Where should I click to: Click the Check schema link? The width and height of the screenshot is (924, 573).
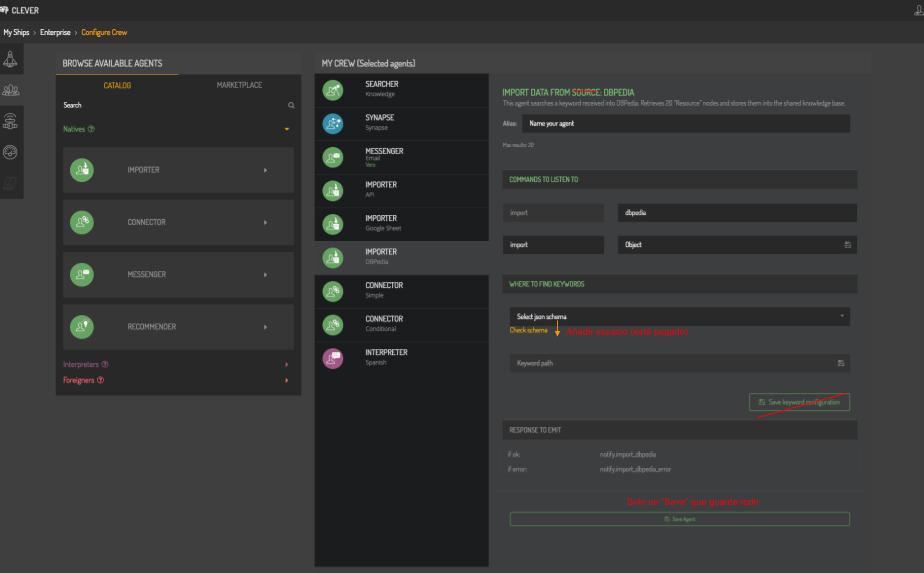[x=528, y=330]
